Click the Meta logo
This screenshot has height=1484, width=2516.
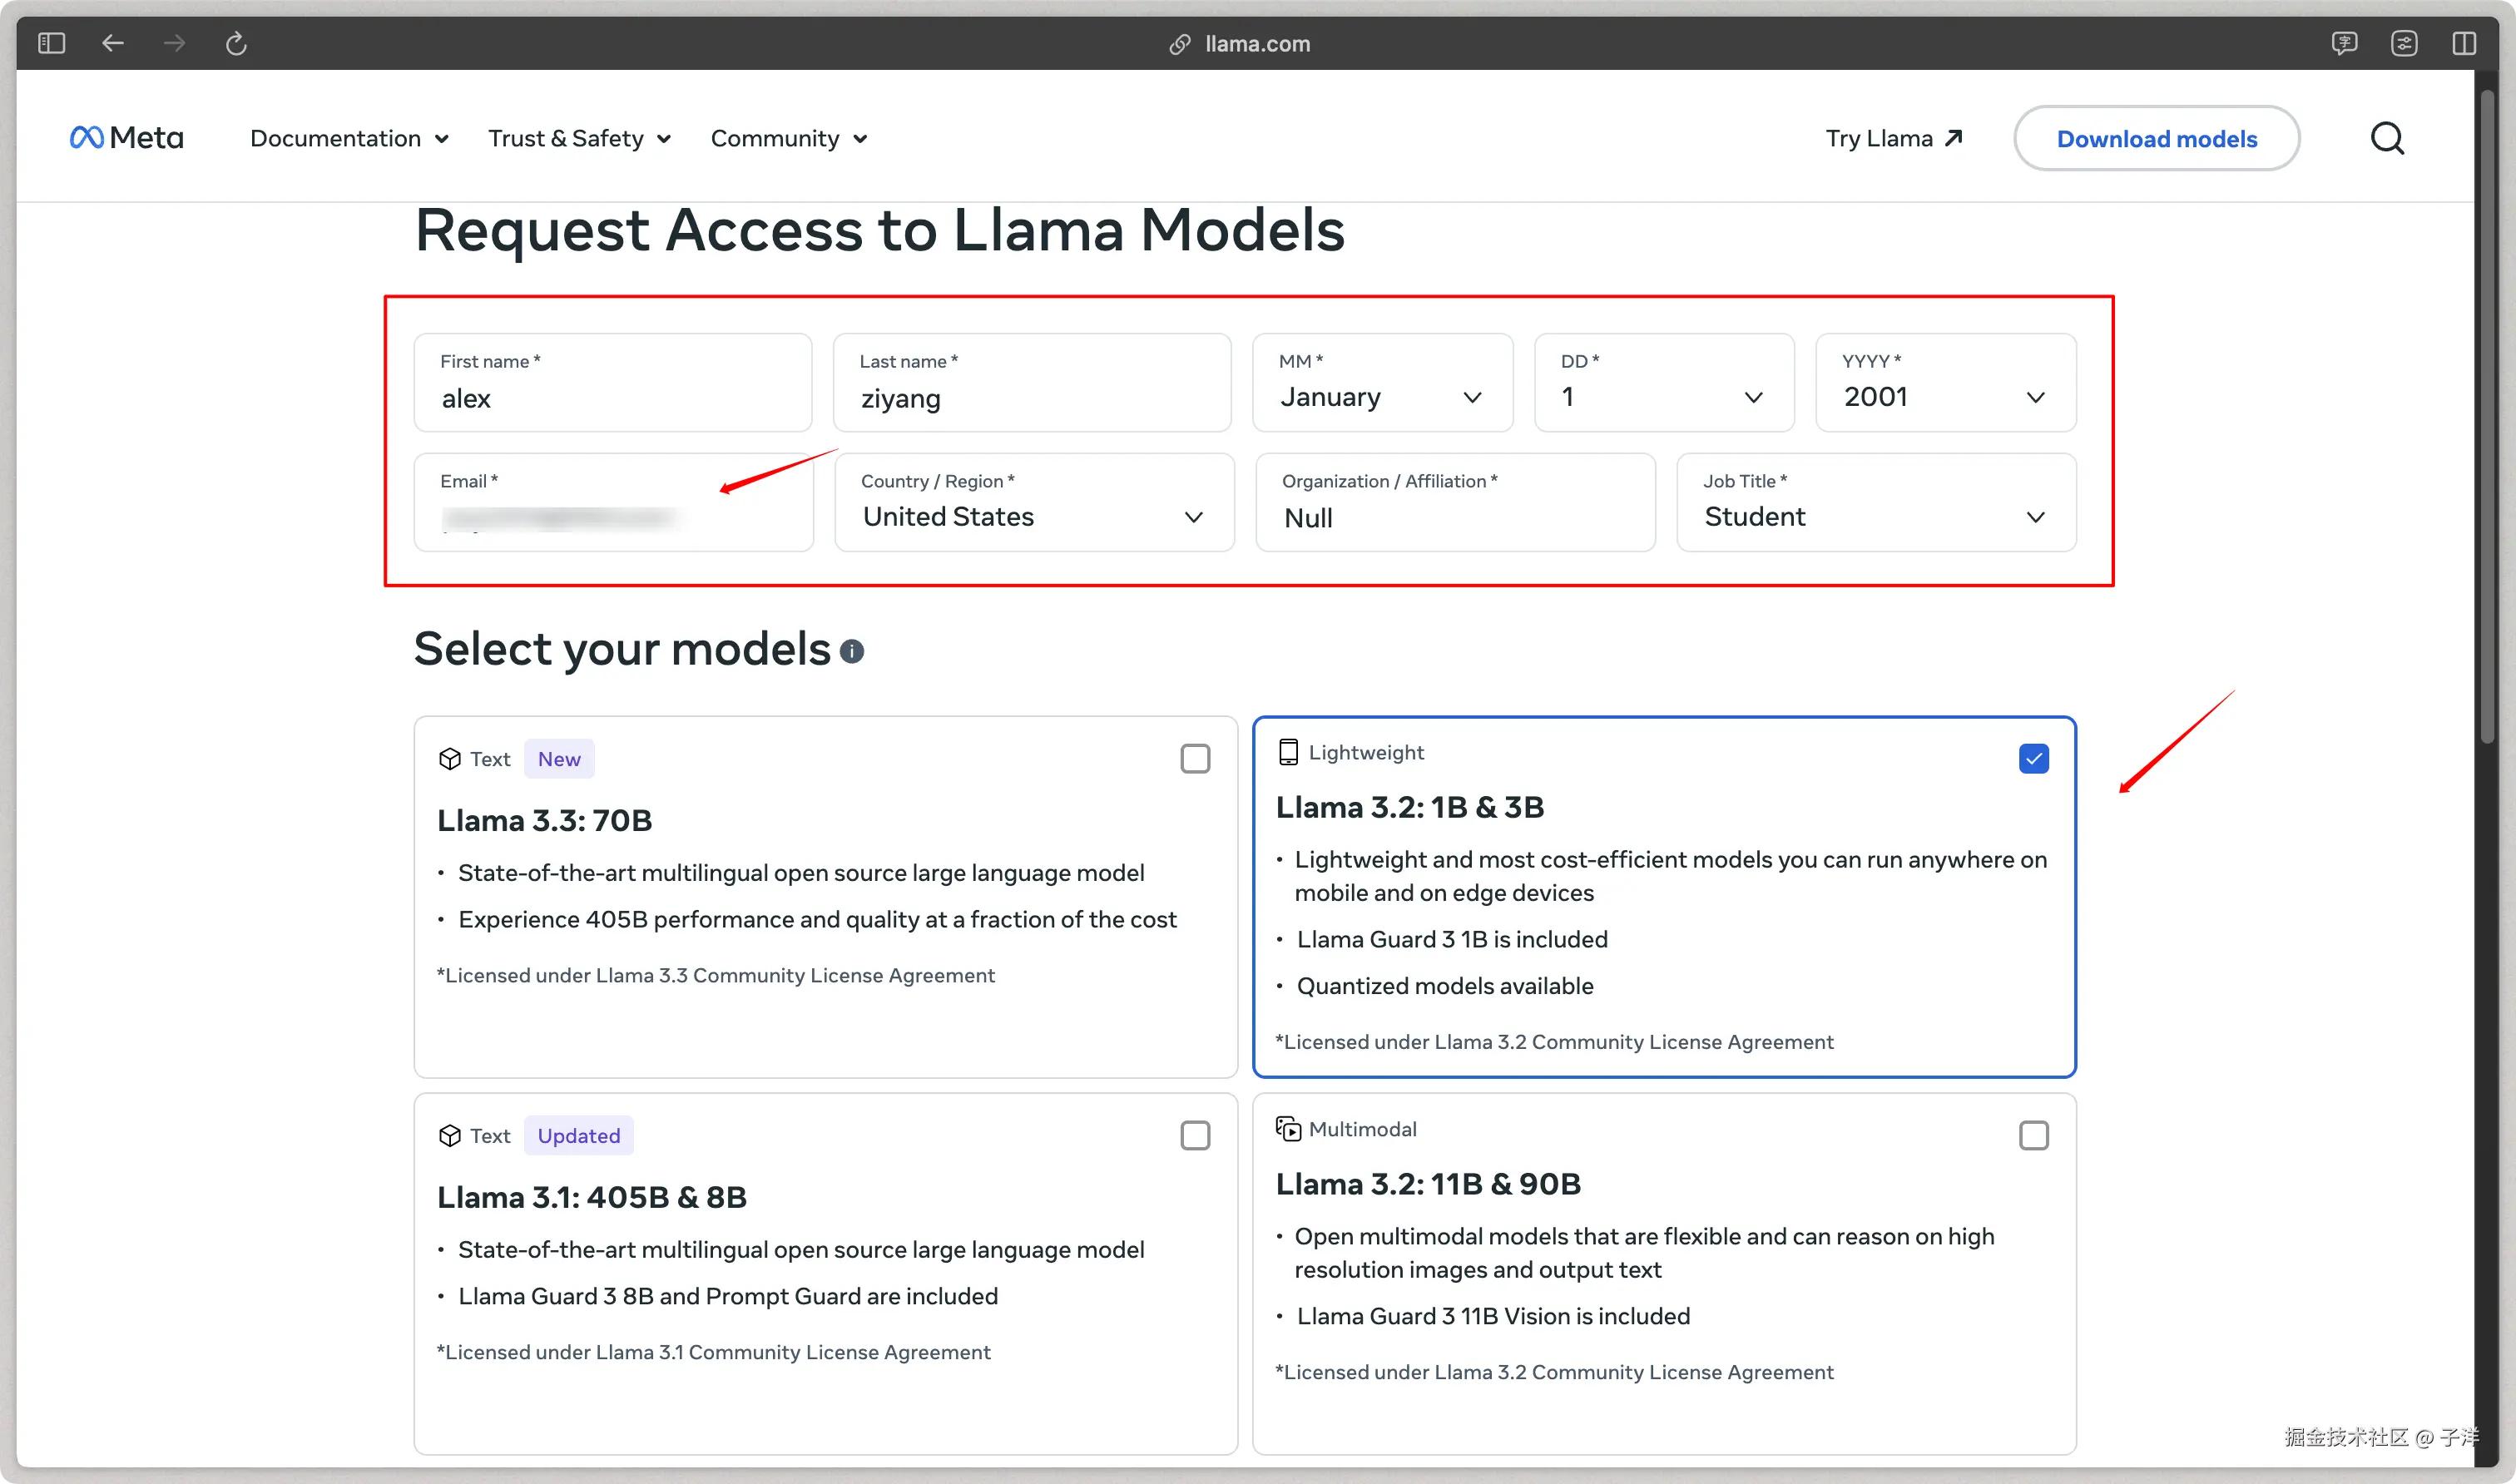coord(126,138)
